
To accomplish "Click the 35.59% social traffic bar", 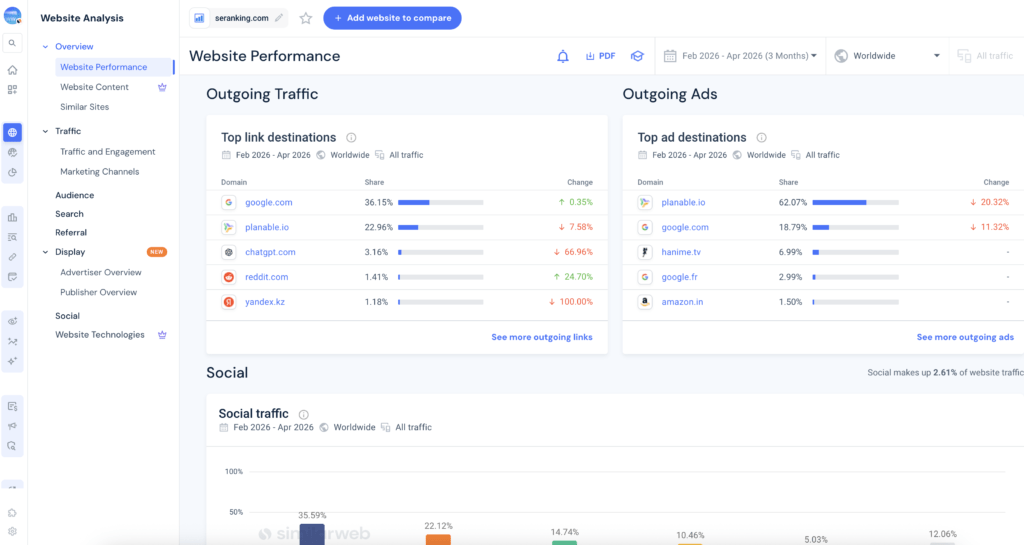I will click(x=312, y=534).
